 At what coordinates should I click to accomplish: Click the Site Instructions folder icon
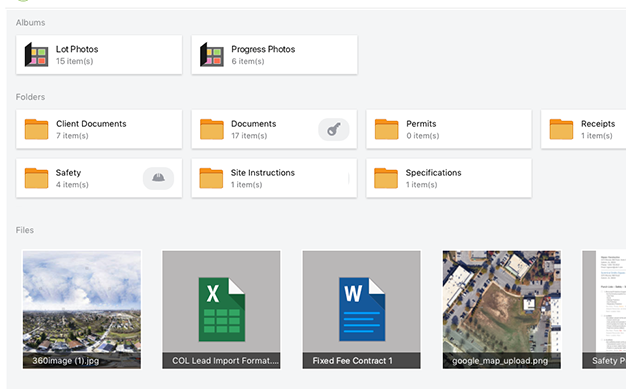point(212,178)
